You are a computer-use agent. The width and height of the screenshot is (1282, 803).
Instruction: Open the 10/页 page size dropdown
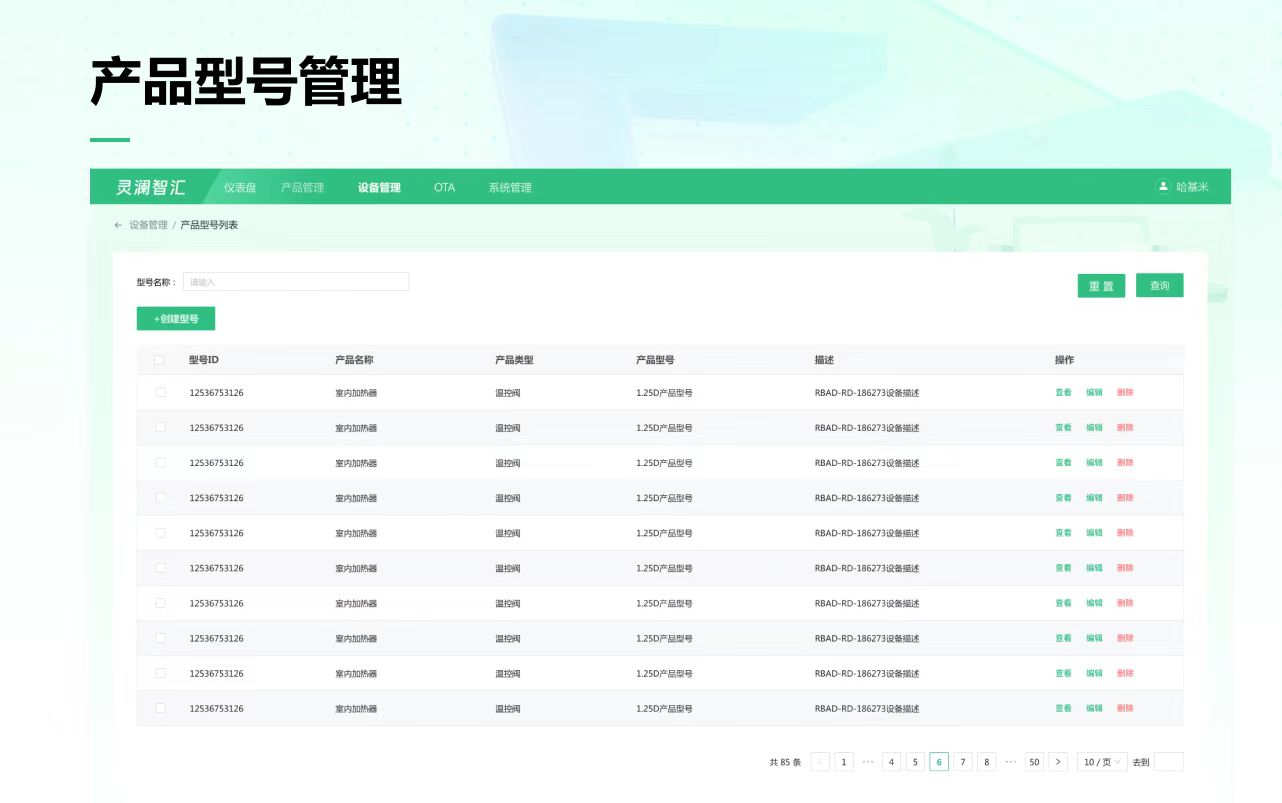1102,762
